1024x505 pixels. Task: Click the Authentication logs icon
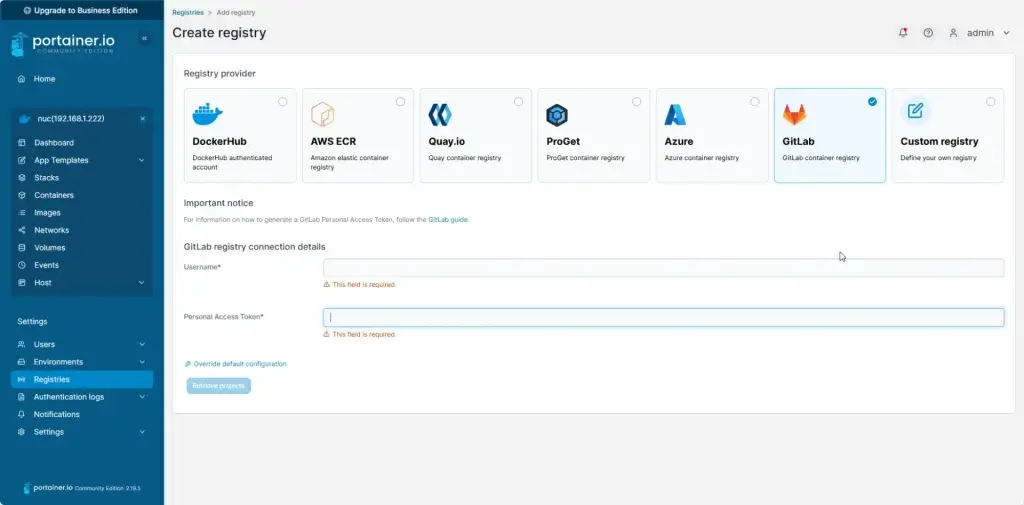point(22,397)
